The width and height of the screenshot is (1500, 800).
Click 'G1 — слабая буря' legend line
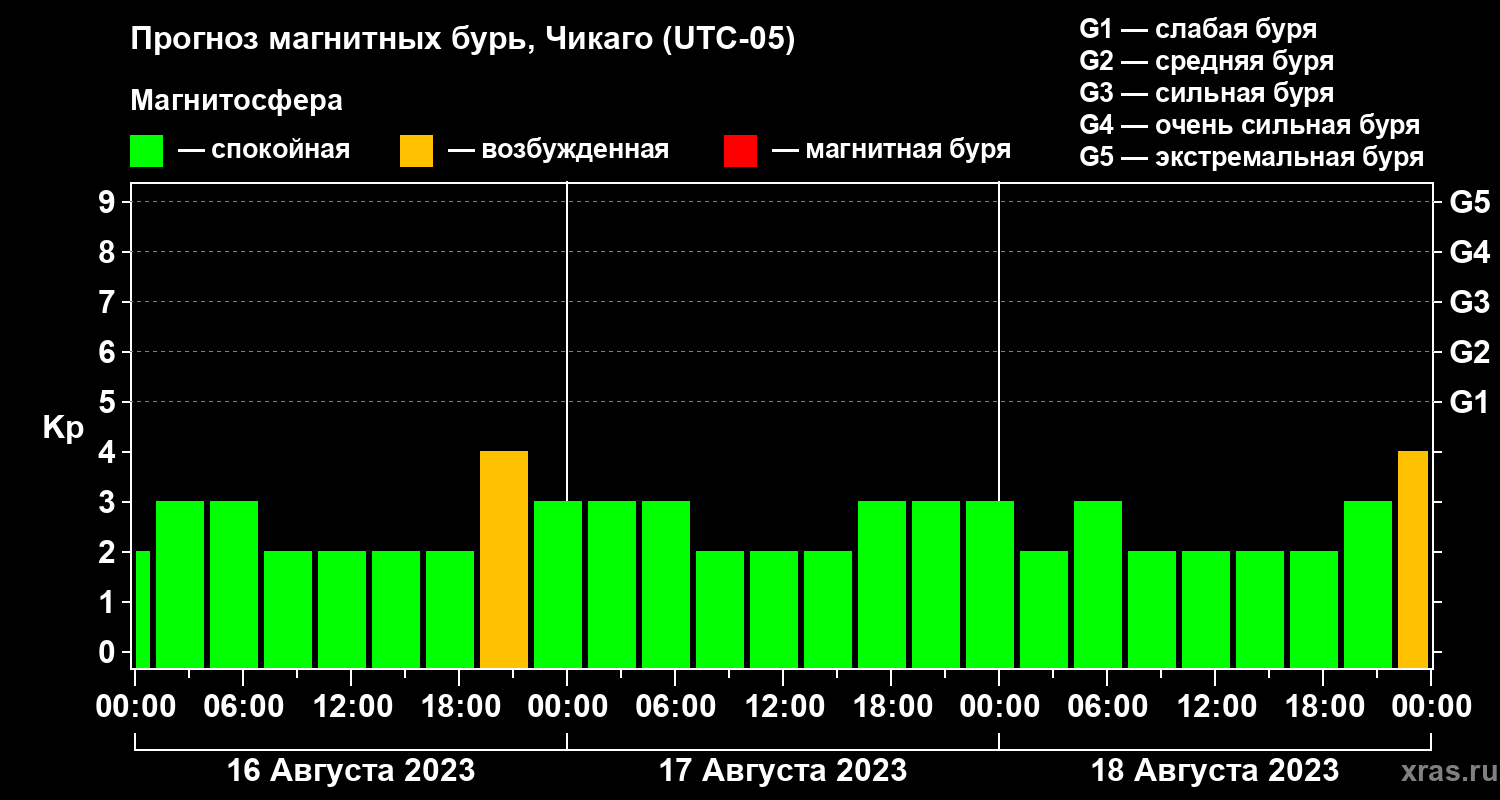[x=1198, y=28]
